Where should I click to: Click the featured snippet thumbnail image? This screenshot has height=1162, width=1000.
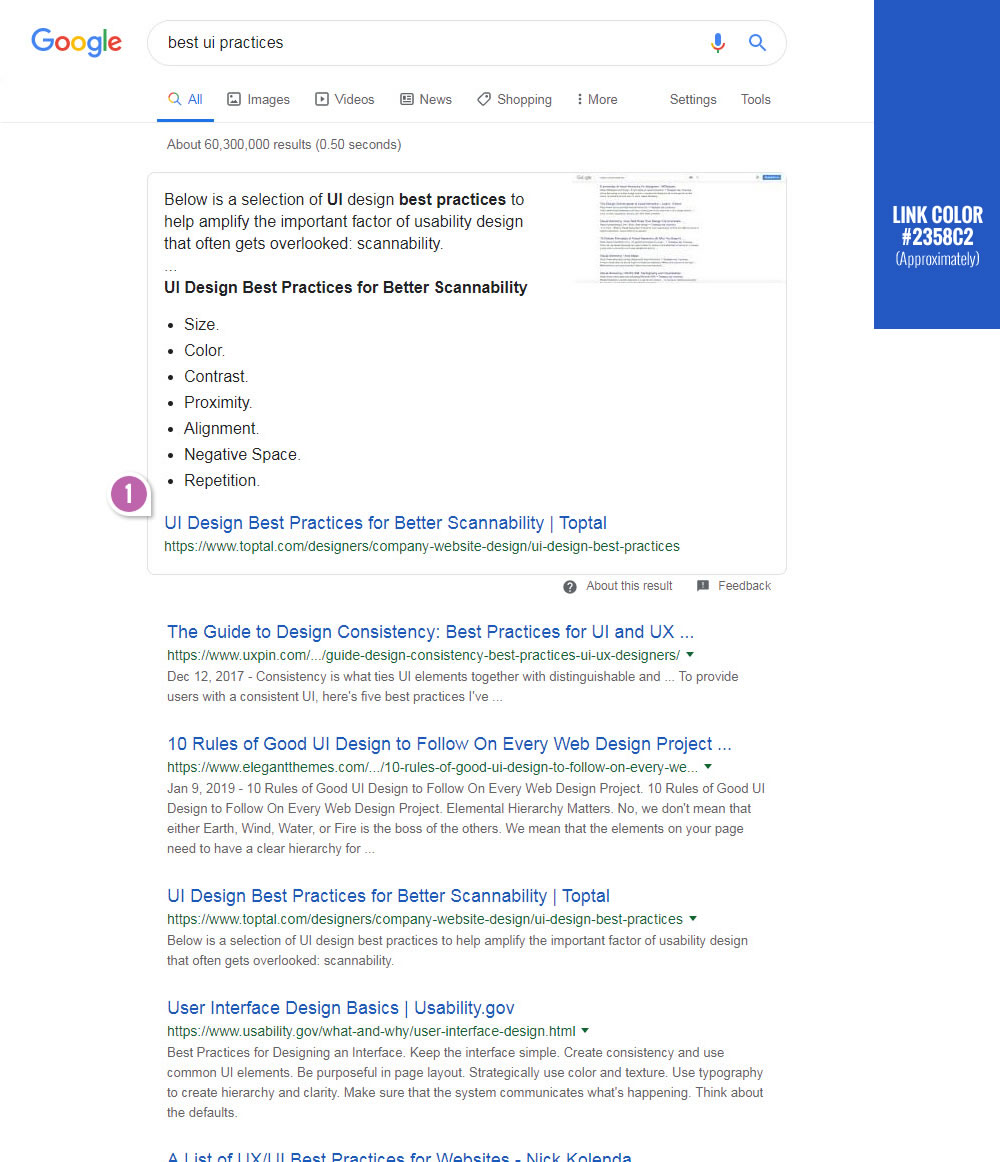coord(680,227)
